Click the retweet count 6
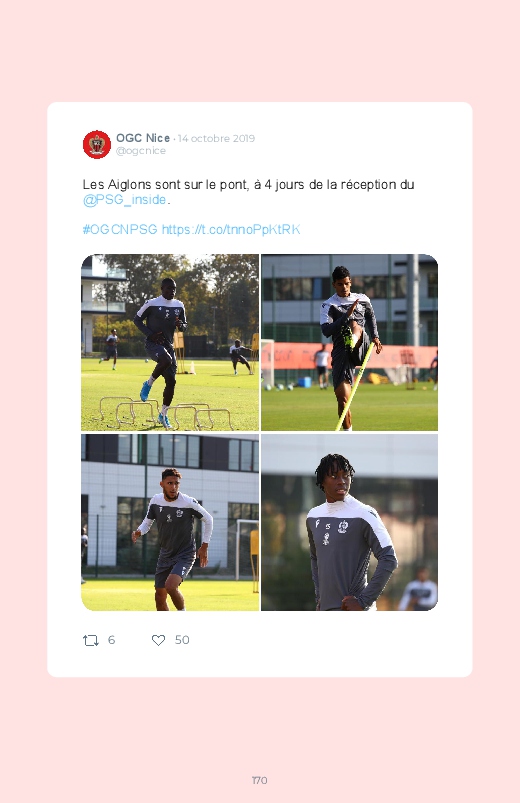Viewport: 520px width, 803px height. [x=111, y=640]
